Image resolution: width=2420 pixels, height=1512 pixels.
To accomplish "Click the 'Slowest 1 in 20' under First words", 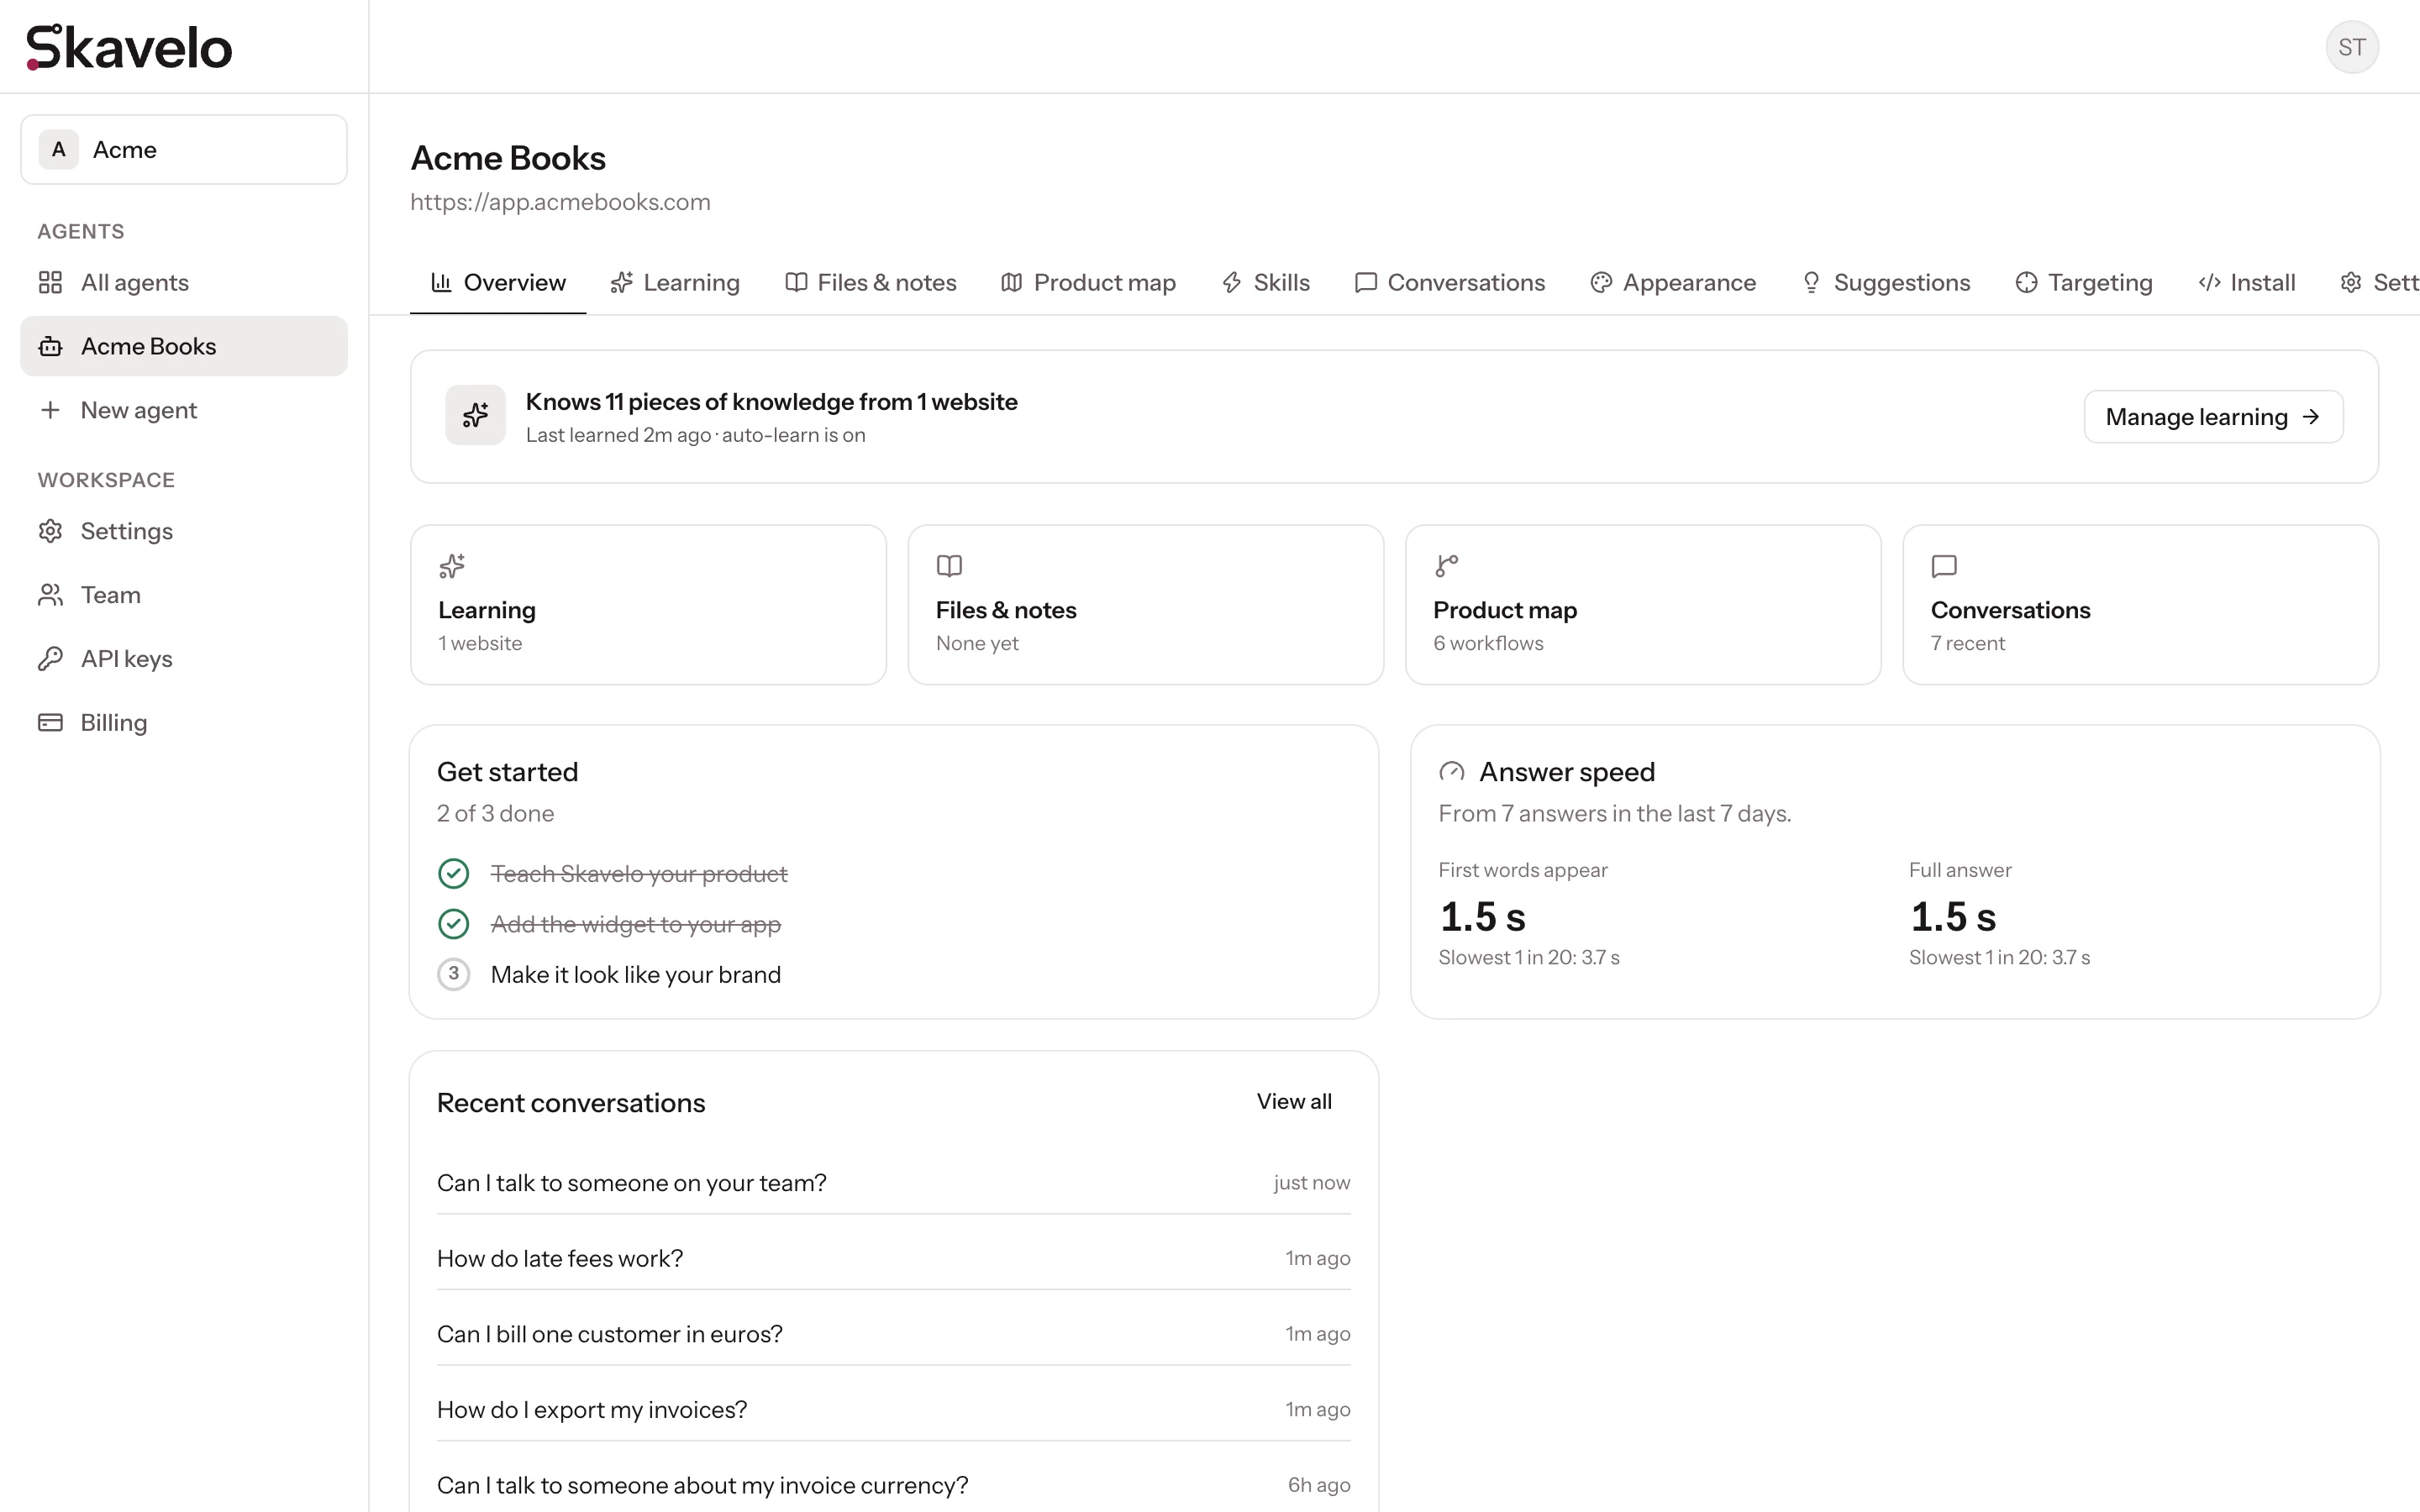I will [x=1528, y=958].
